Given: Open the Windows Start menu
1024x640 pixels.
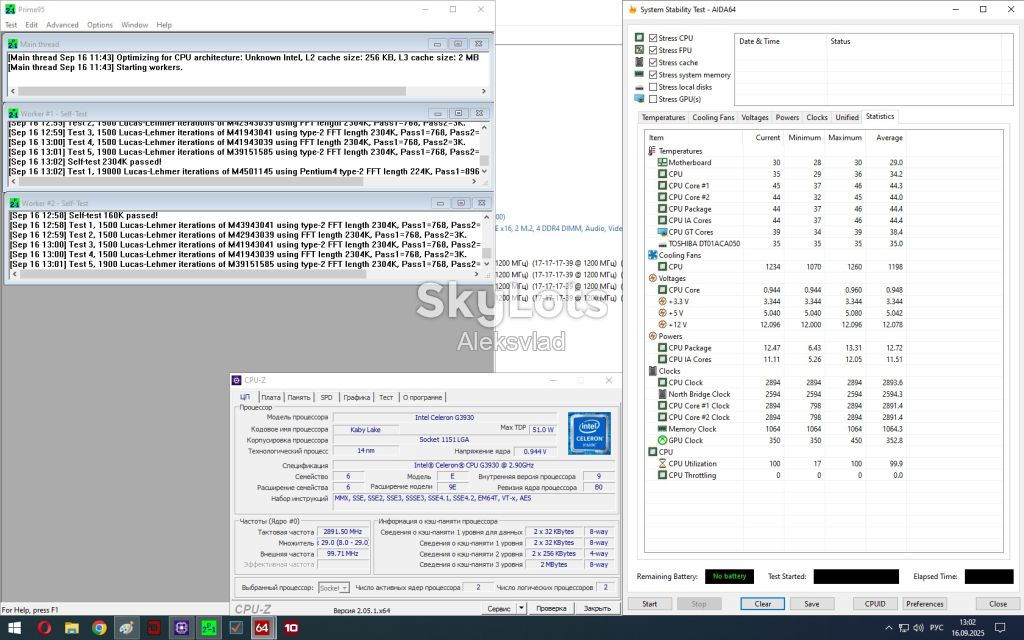Looking at the screenshot, I should click(x=14, y=628).
